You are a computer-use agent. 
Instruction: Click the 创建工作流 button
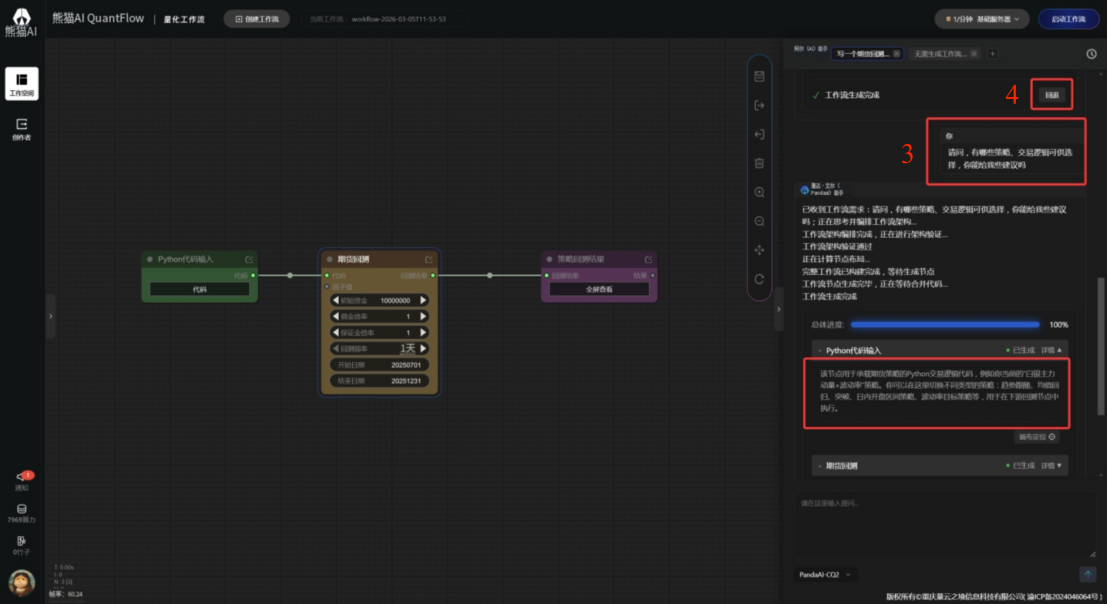coord(257,19)
